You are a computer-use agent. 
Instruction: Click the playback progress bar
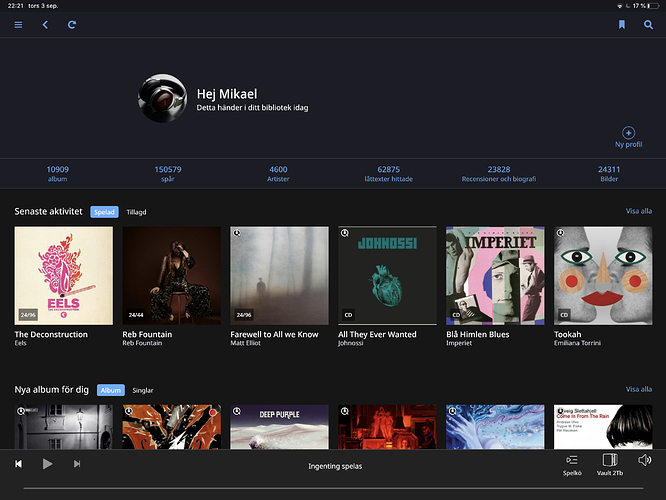[x=333, y=489]
